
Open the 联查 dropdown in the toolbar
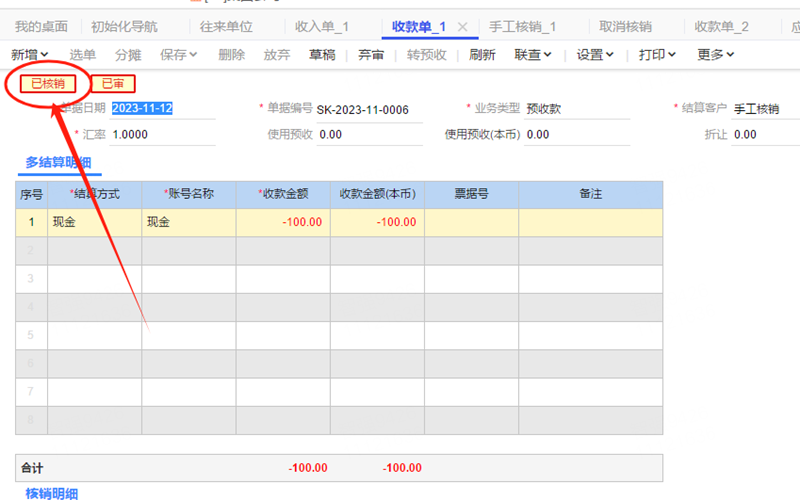point(532,55)
